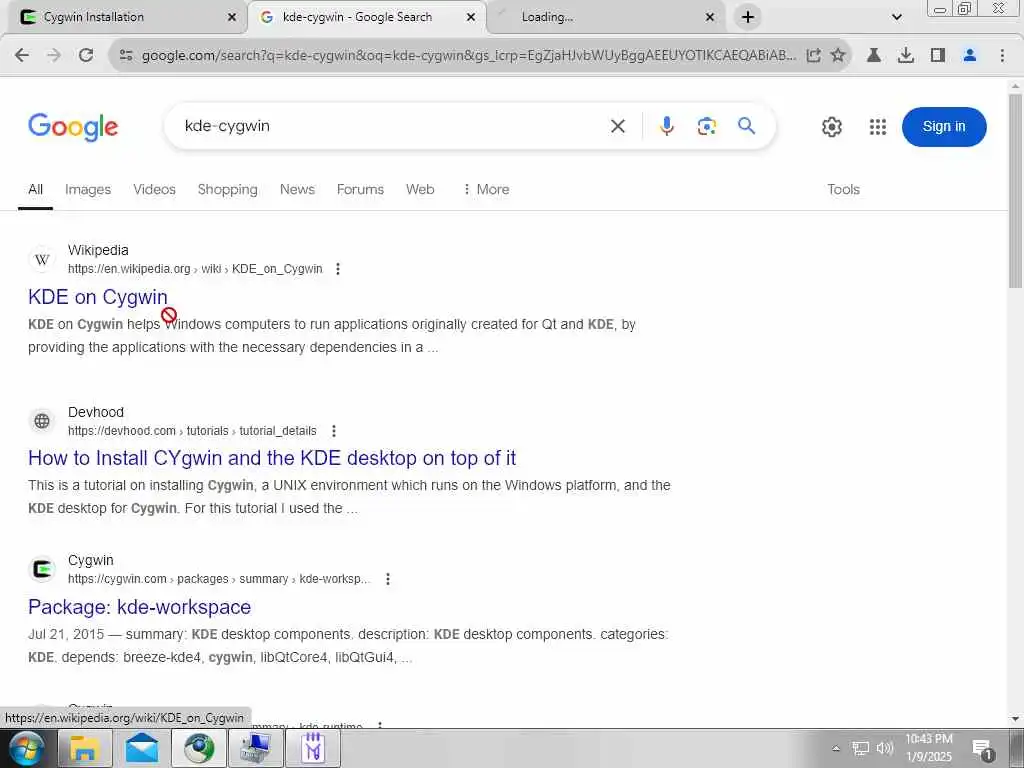Click the Google logo
The height and width of the screenshot is (768, 1024).
pyautogui.click(x=73, y=127)
